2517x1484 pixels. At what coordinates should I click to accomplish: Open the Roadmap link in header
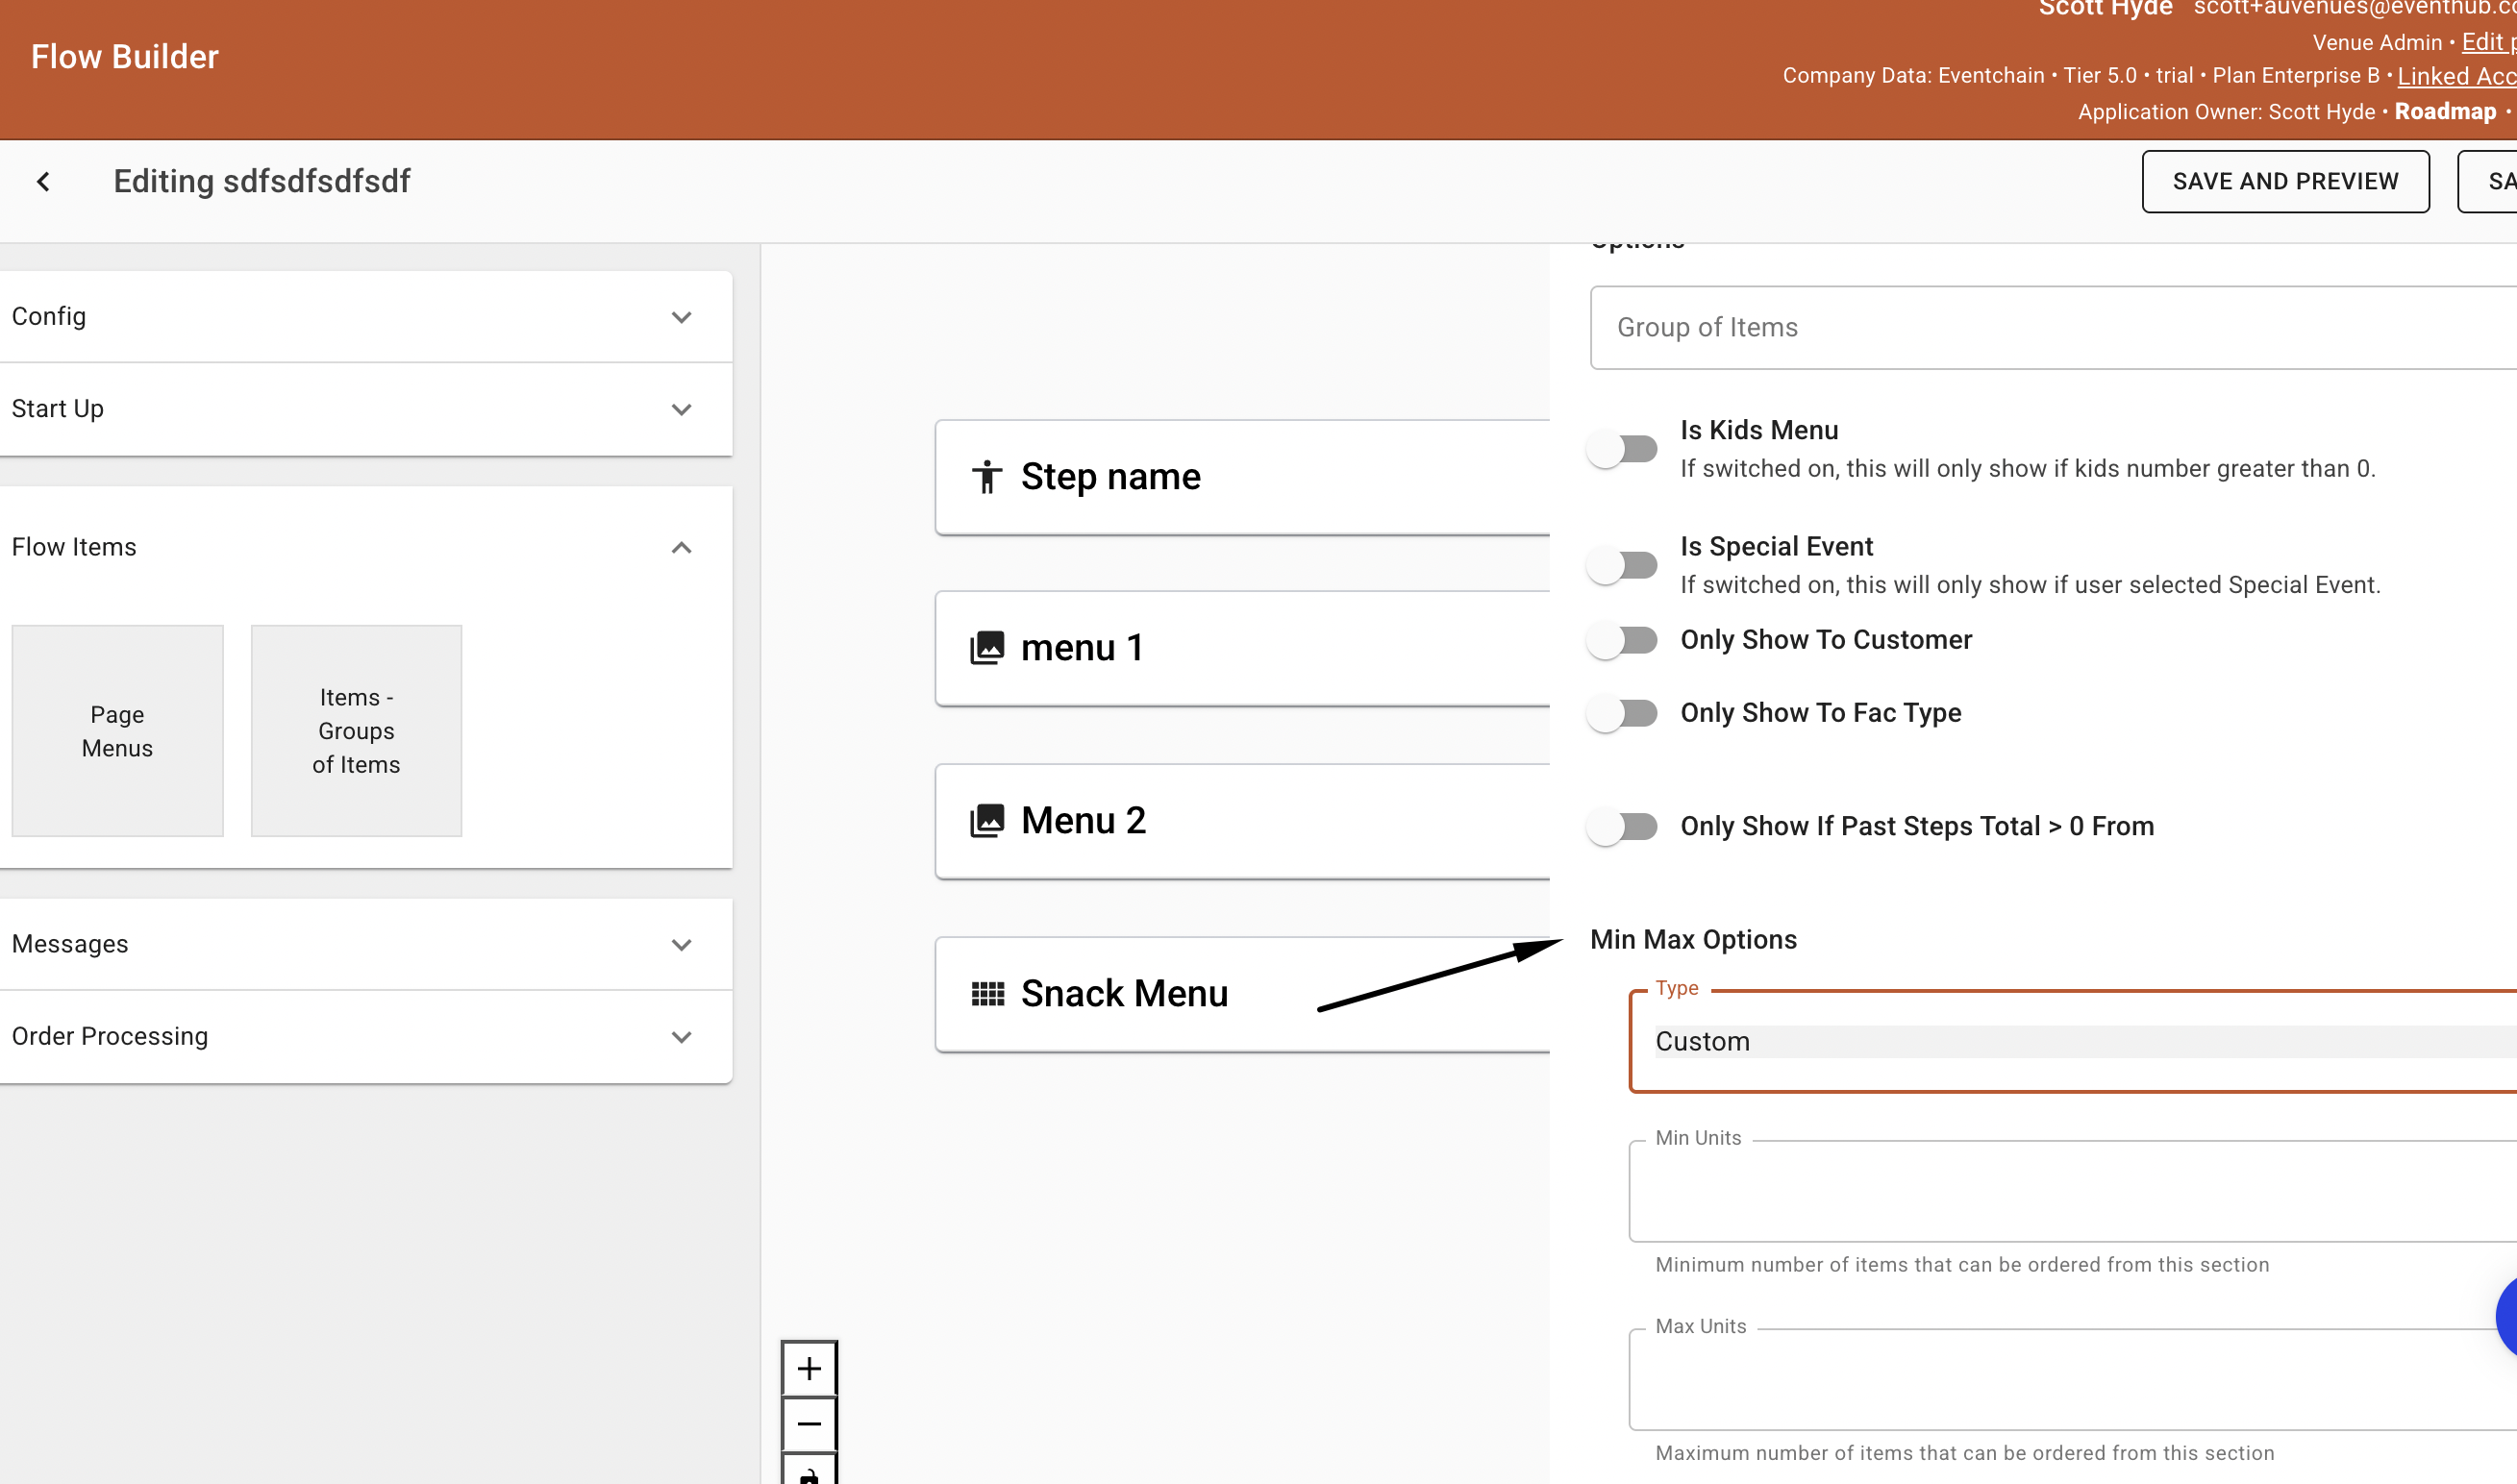click(2444, 112)
